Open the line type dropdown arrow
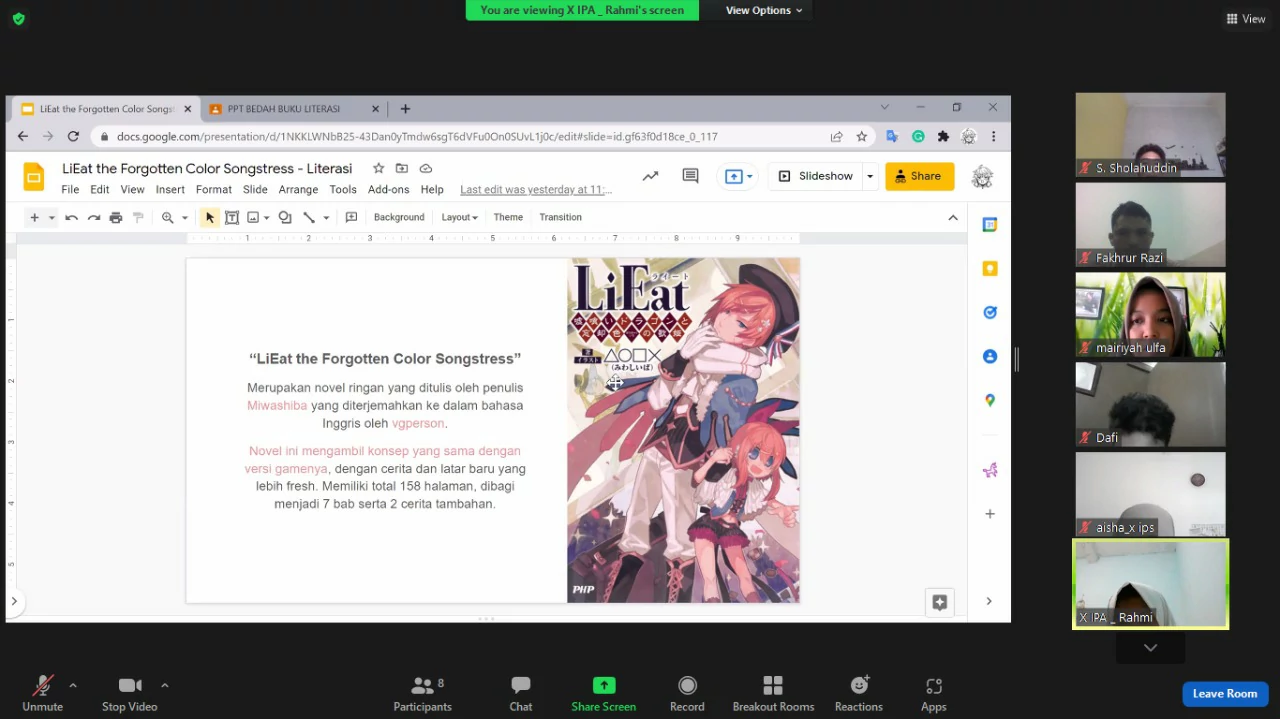The width and height of the screenshot is (1280, 719). [x=326, y=217]
